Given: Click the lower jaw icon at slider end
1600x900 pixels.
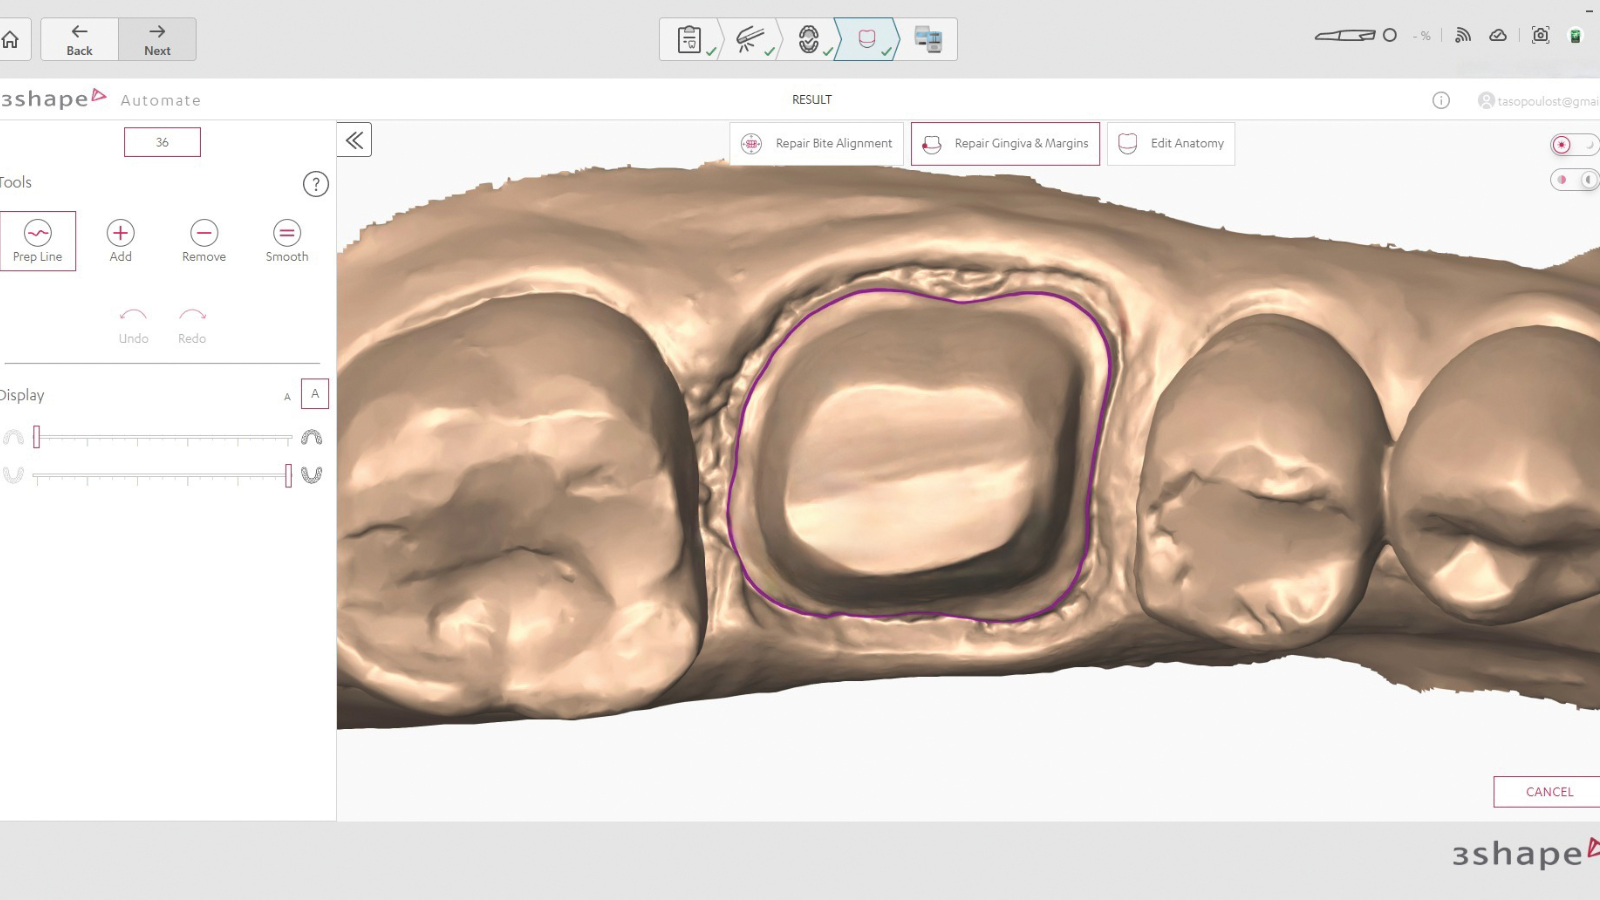Looking at the screenshot, I should [312, 475].
